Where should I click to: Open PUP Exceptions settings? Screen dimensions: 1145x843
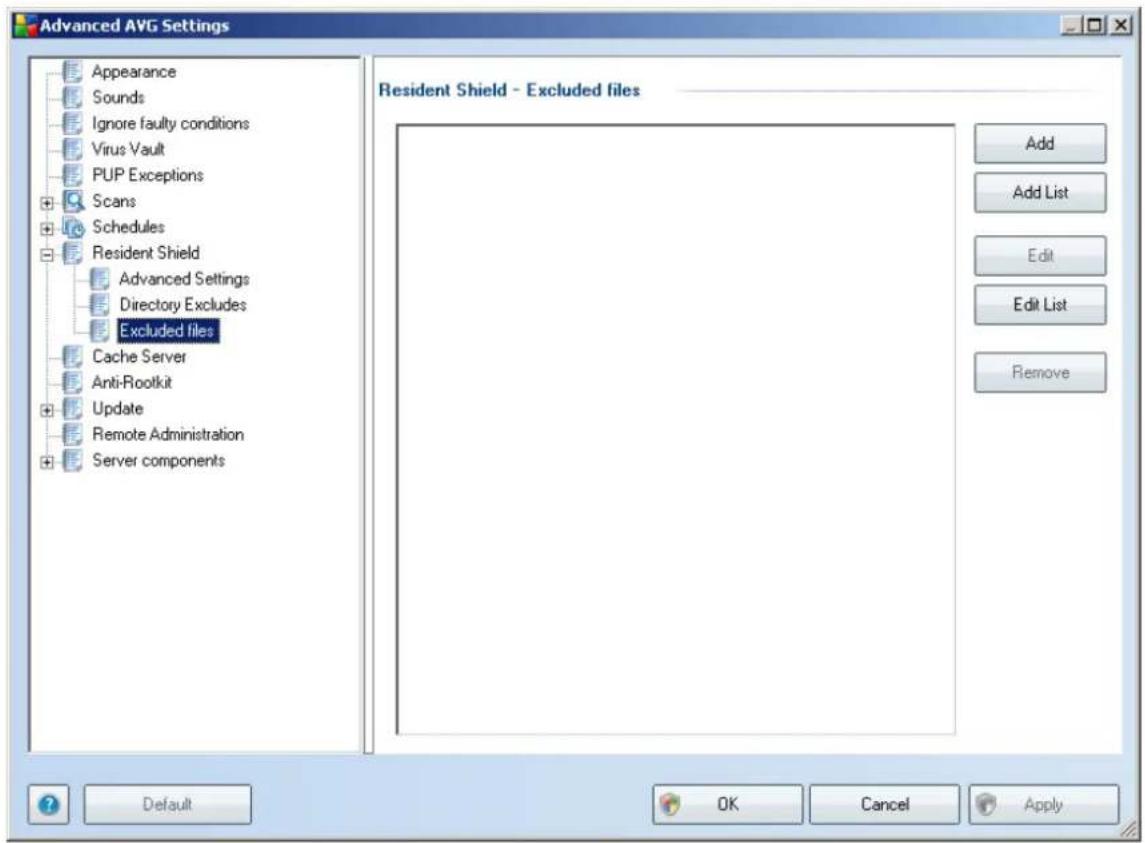tap(148, 175)
